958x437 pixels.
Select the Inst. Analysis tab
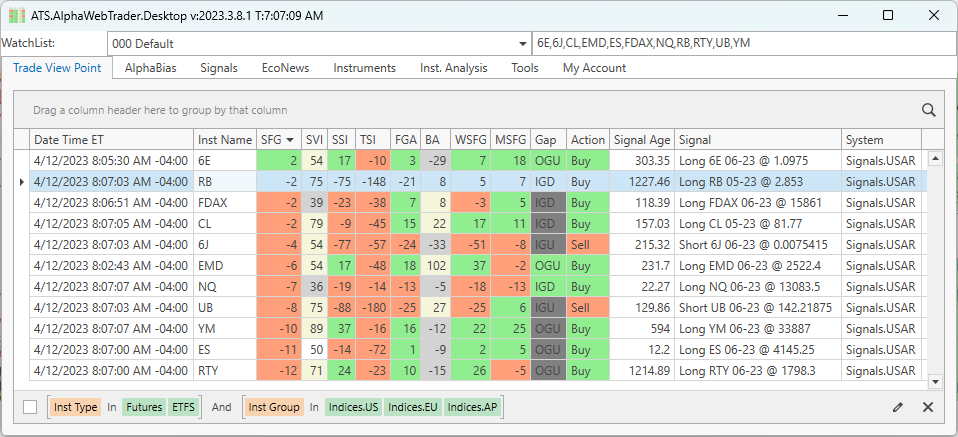[453, 68]
